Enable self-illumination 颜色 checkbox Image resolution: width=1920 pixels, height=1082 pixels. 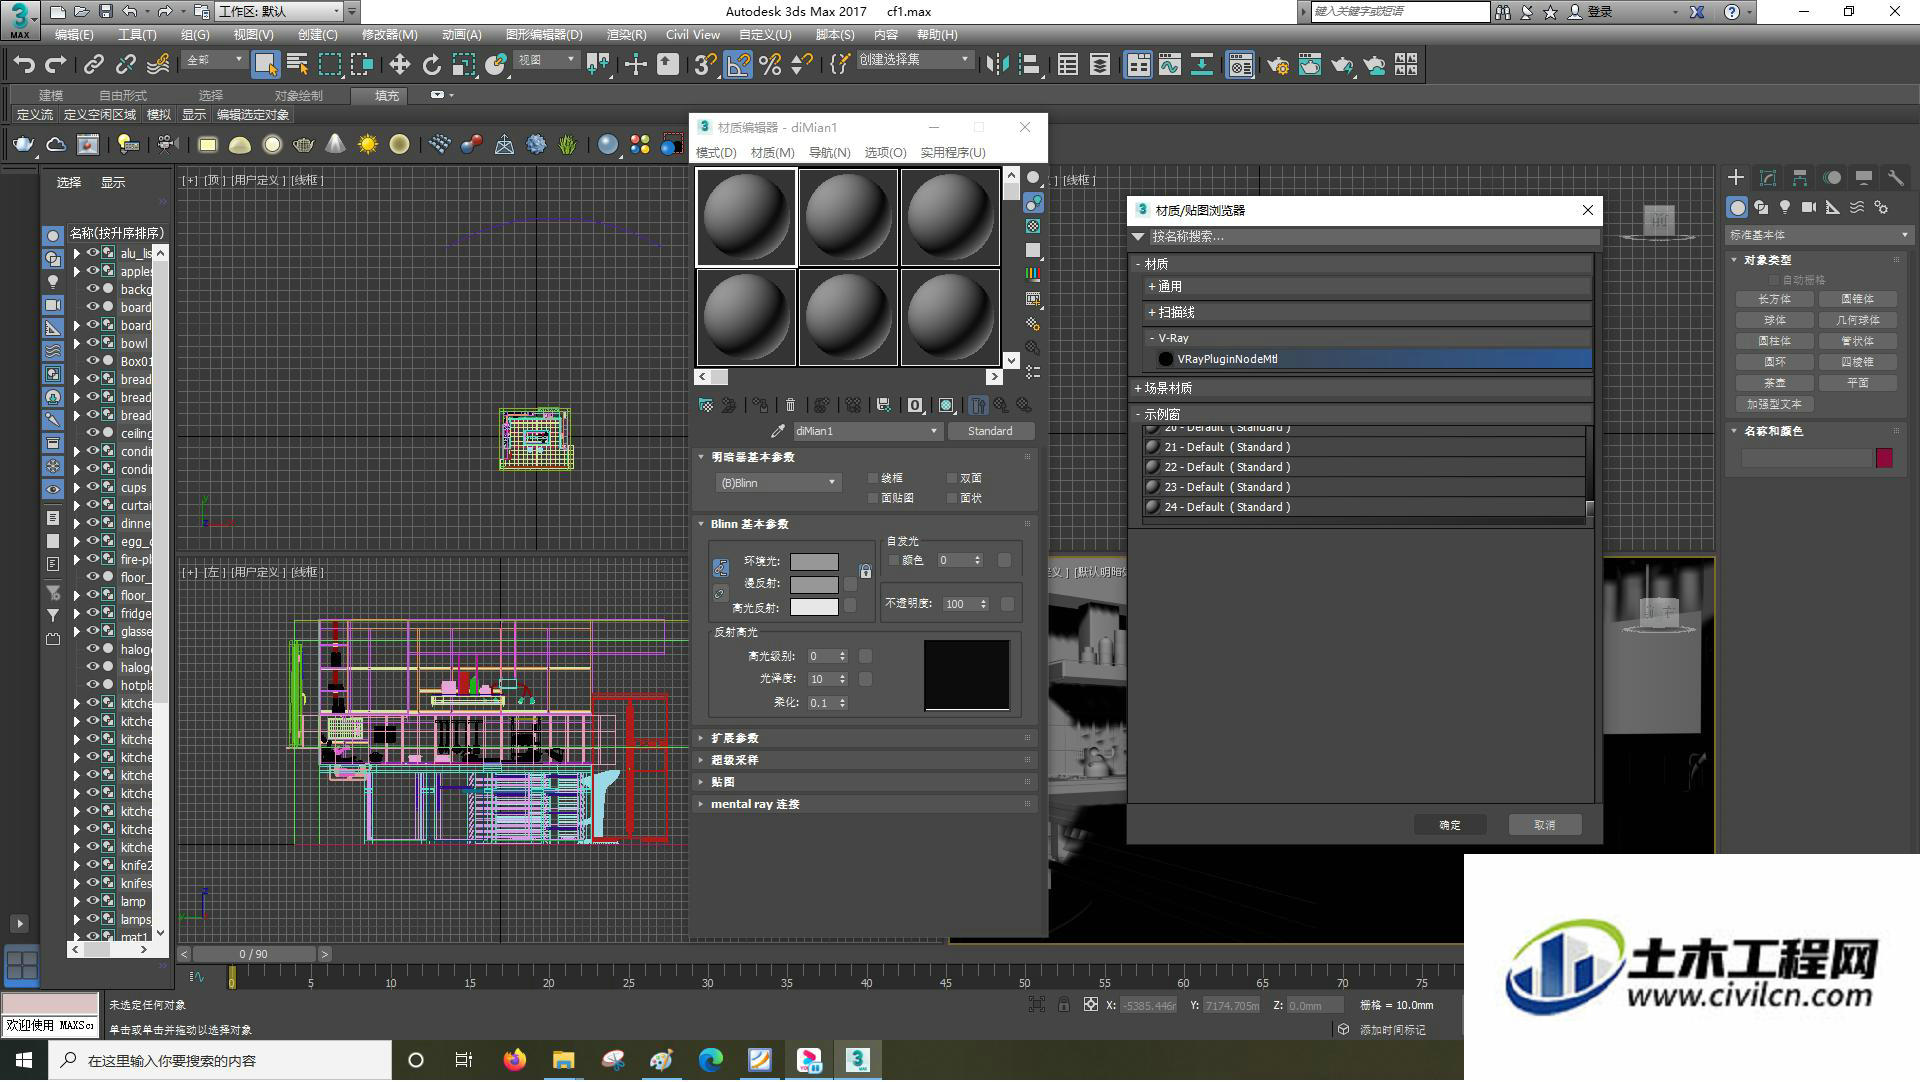[x=894, y=561]
